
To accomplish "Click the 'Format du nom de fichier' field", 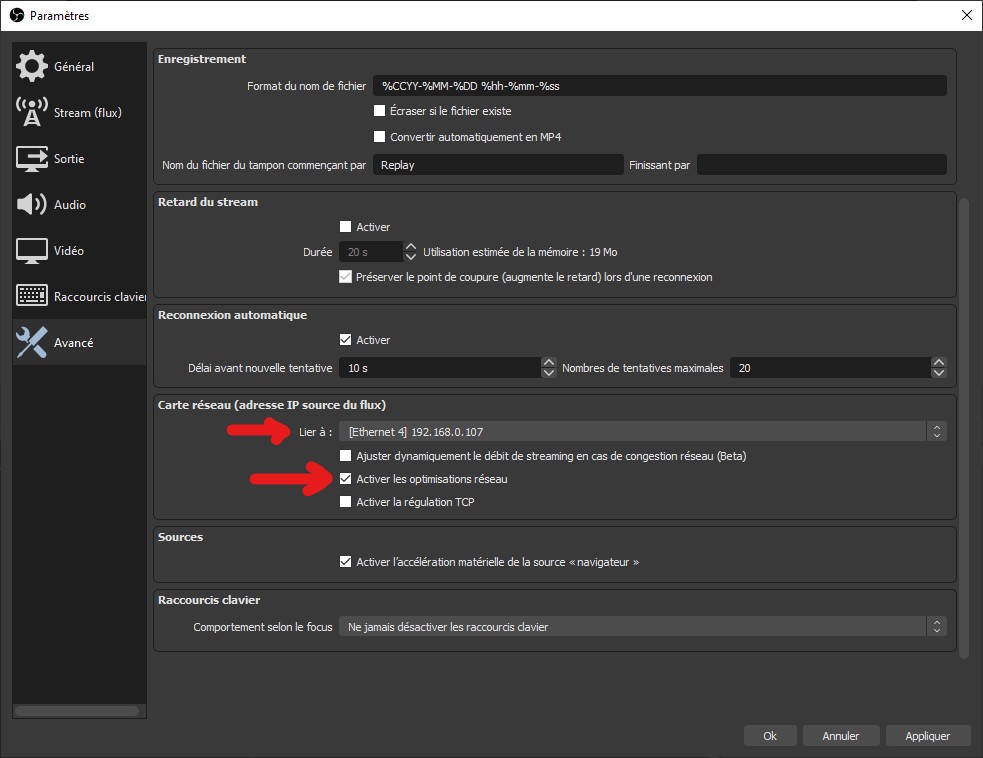I will coord(659,86).
